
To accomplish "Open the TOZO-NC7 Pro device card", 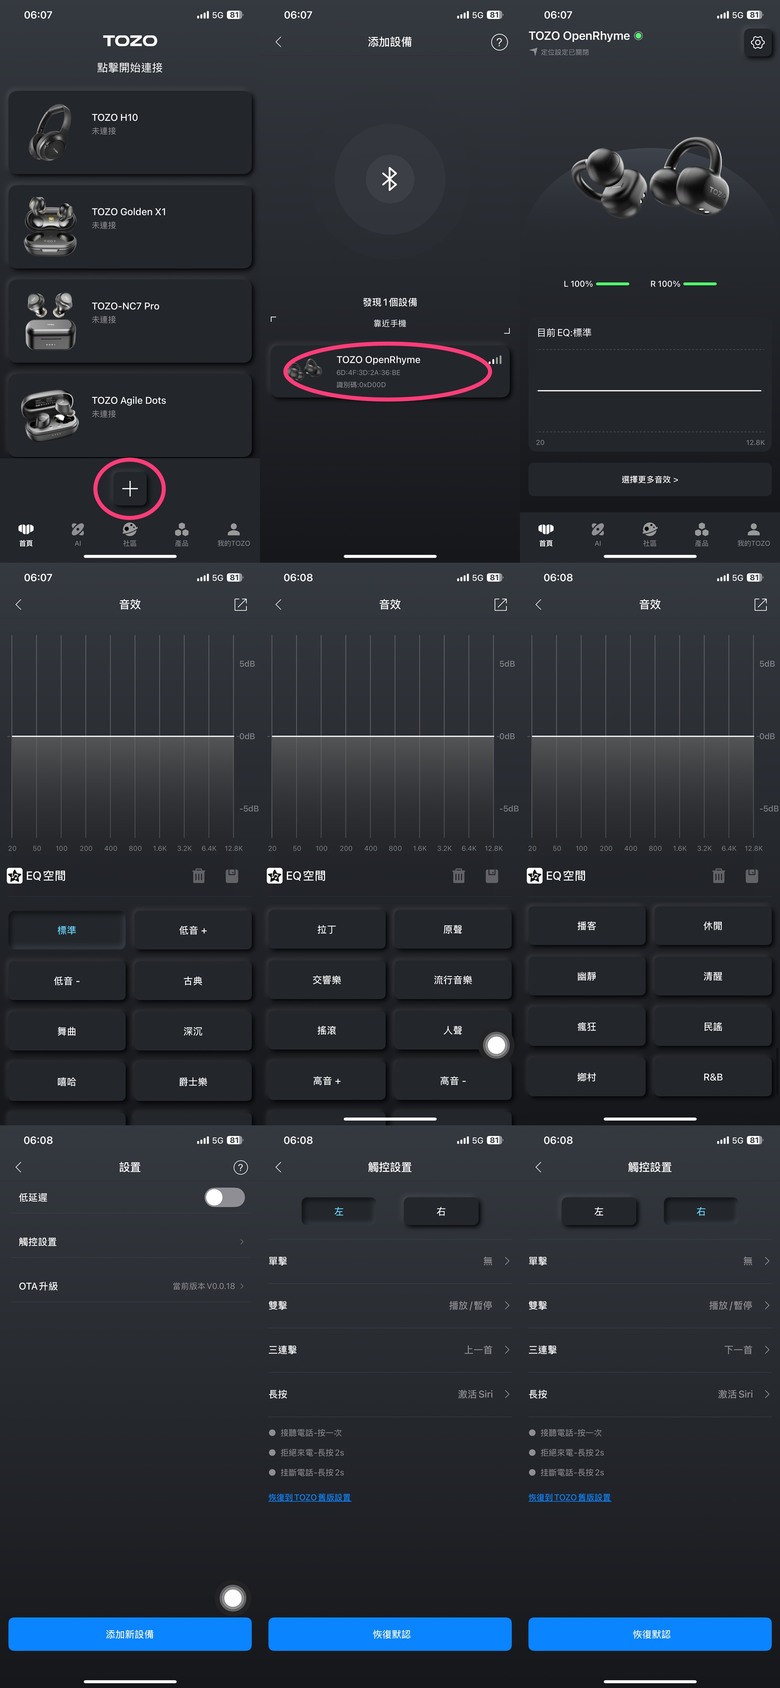I will (x=130, y=321).
